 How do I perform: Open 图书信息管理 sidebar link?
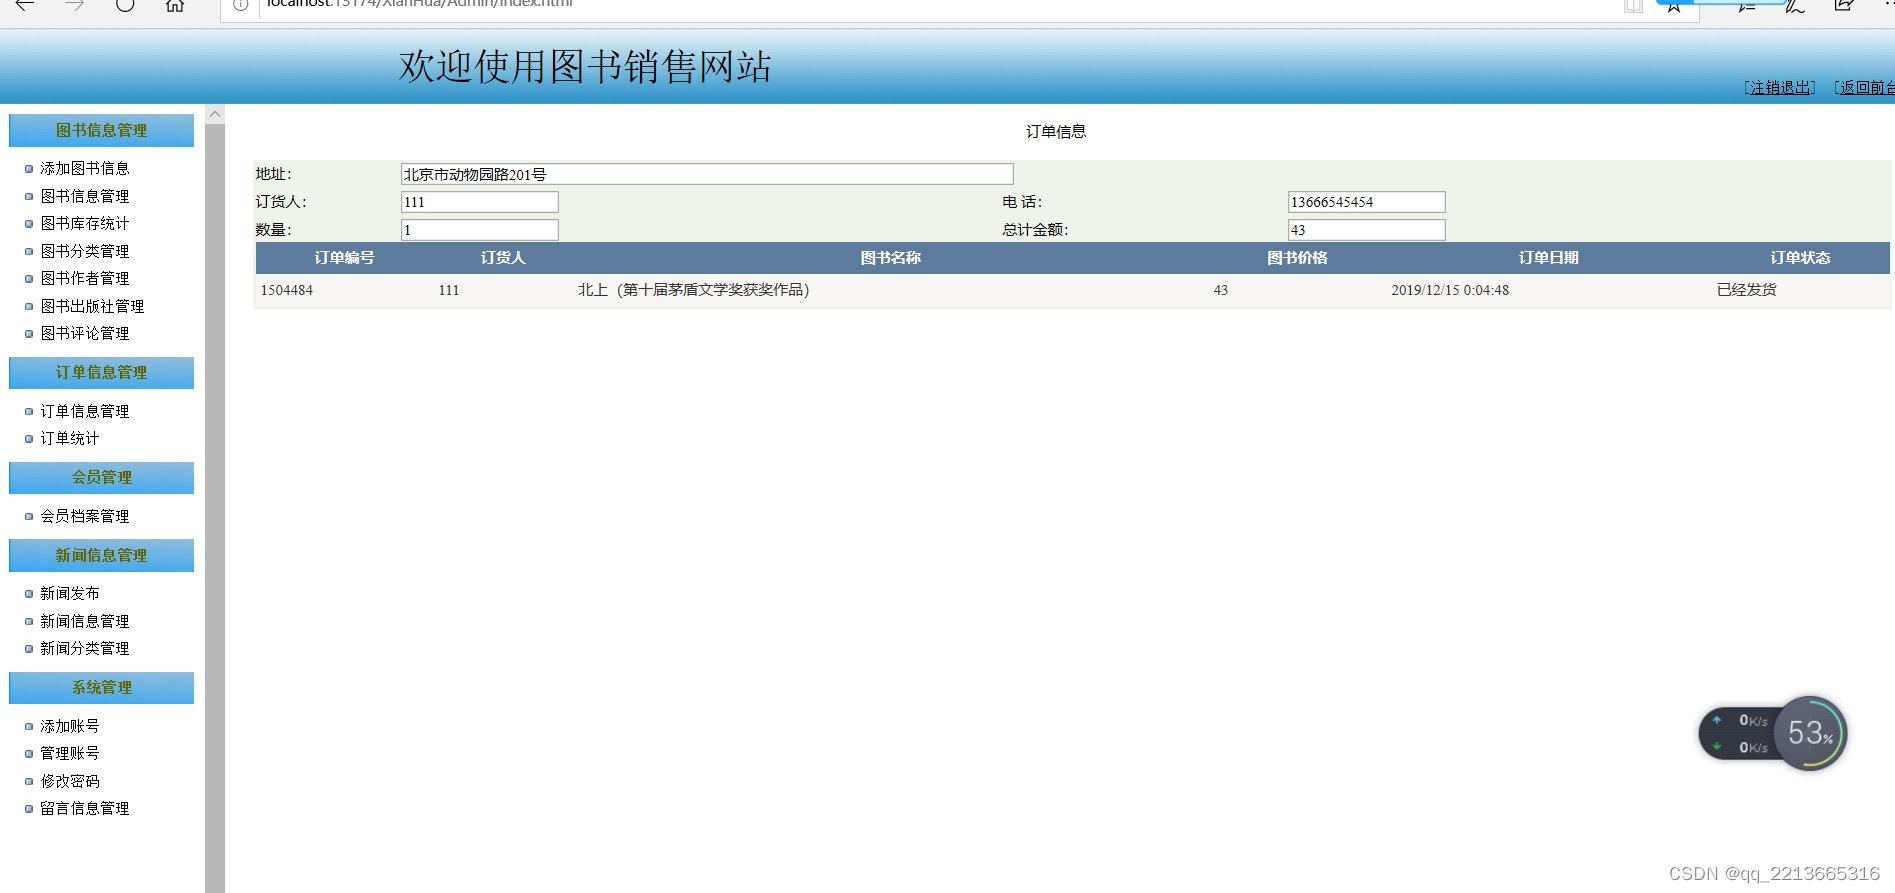85,196
